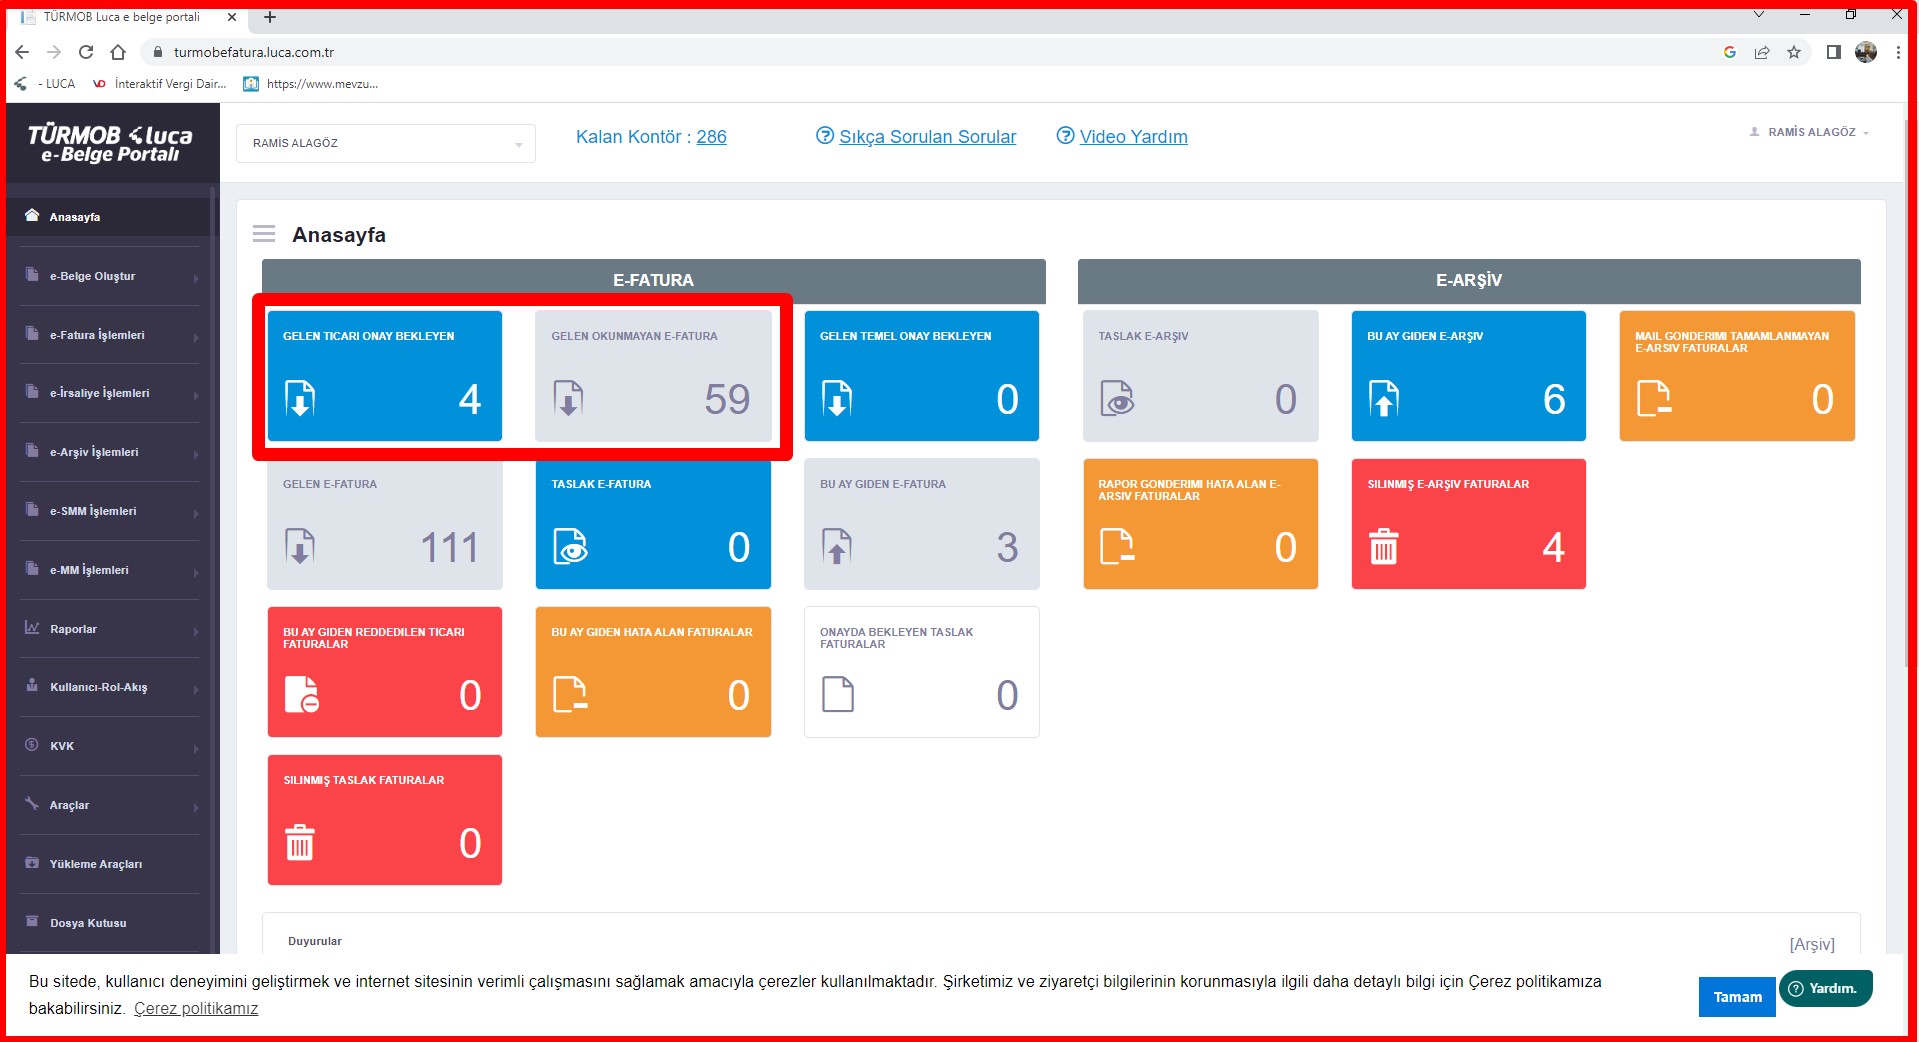Viewport: 1919px width, 1042px height.
Task: Click the download icon in Gelen Ticari Onay Bekleyen
Action: 300,398
